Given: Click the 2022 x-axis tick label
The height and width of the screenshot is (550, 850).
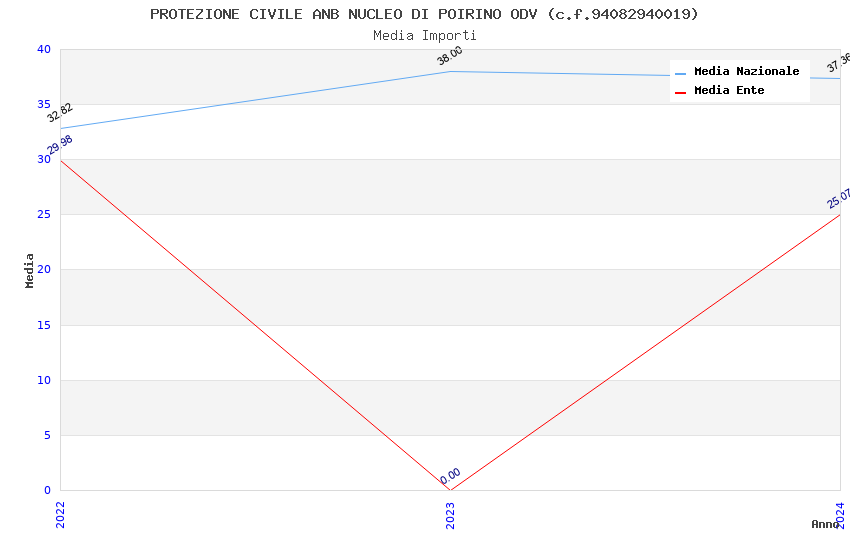Looking at the screenshot, I should pos(60,514).
